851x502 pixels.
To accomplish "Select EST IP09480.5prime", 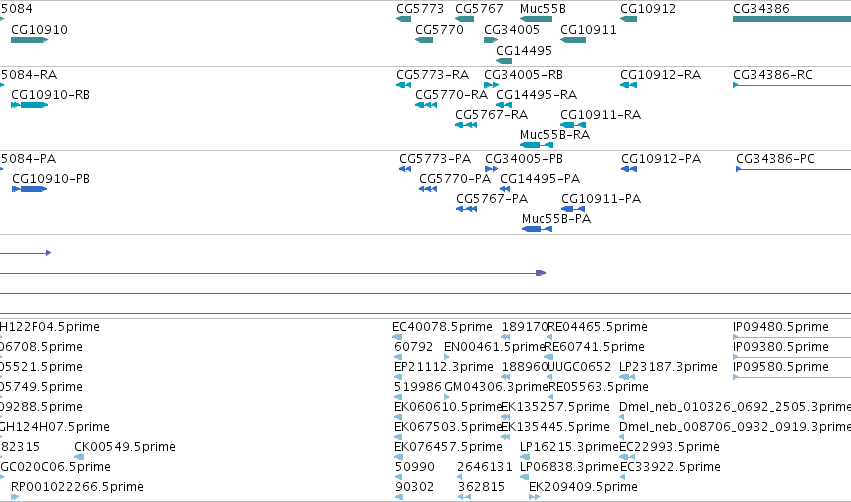I will point(780,327).
